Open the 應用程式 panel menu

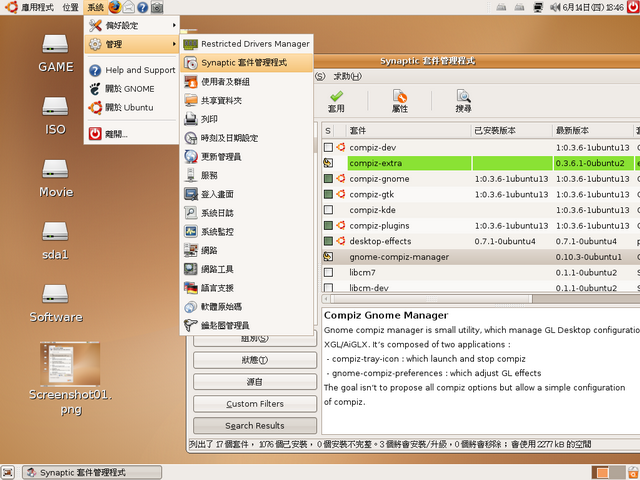[x=29, y=7]
